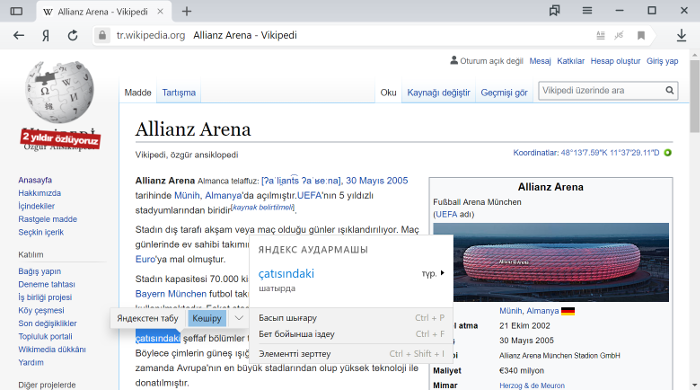Open the browser hamburger menu
700x390 pixels.
[x=587, y=10]
